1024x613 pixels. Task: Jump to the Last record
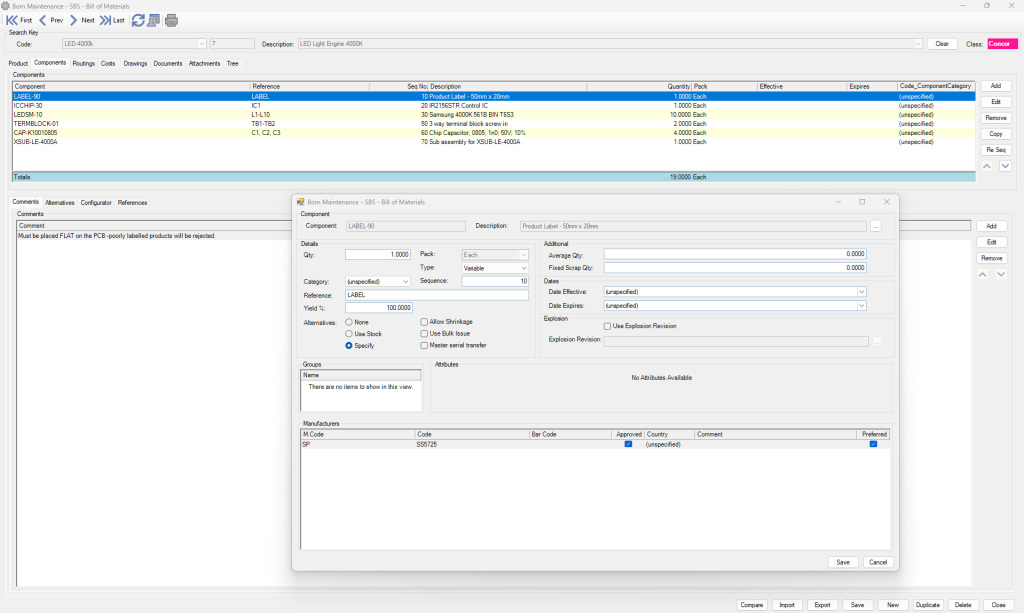coord(112,20)
